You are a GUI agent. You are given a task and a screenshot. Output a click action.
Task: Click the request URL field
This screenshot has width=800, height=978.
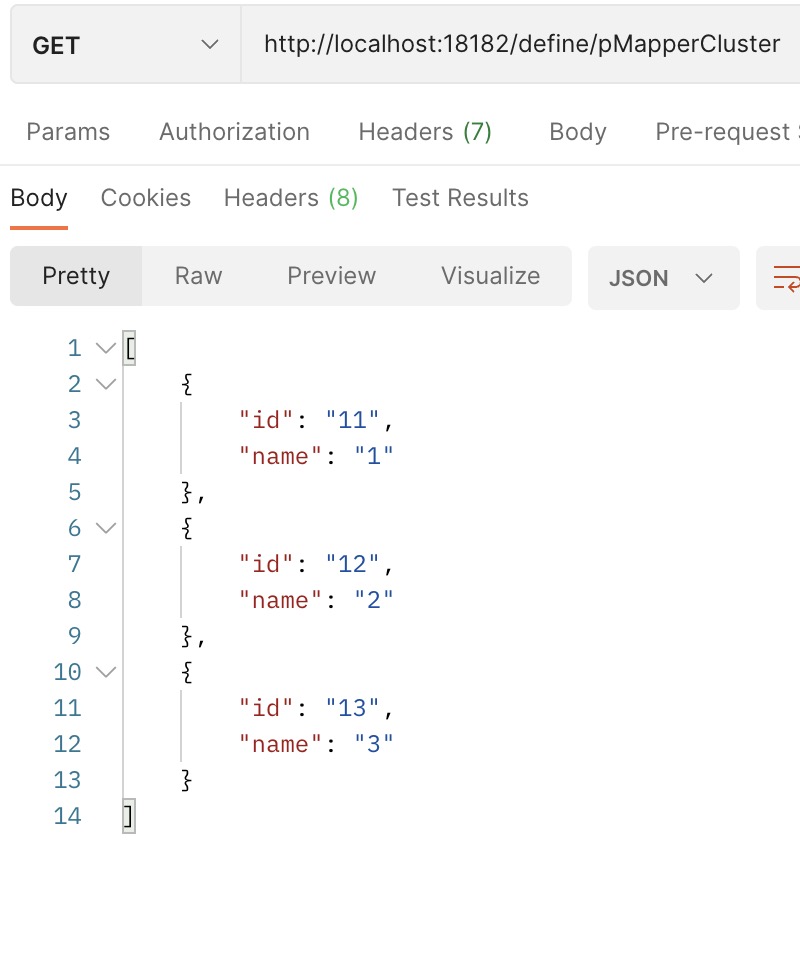pyautogui.click(x=520, y=44)
